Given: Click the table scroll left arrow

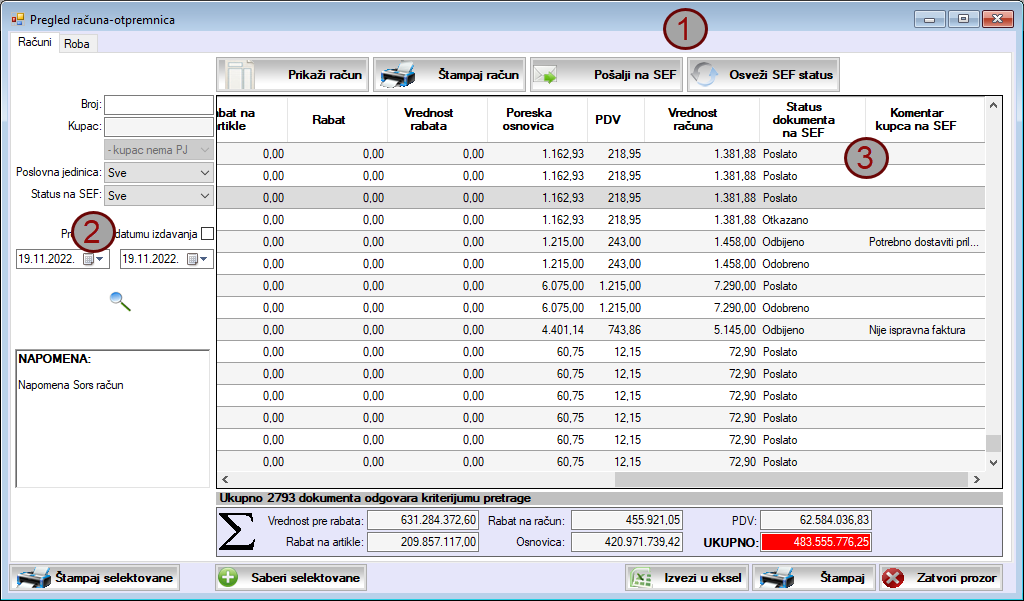Looking at the screenshot, I should 225,479.
